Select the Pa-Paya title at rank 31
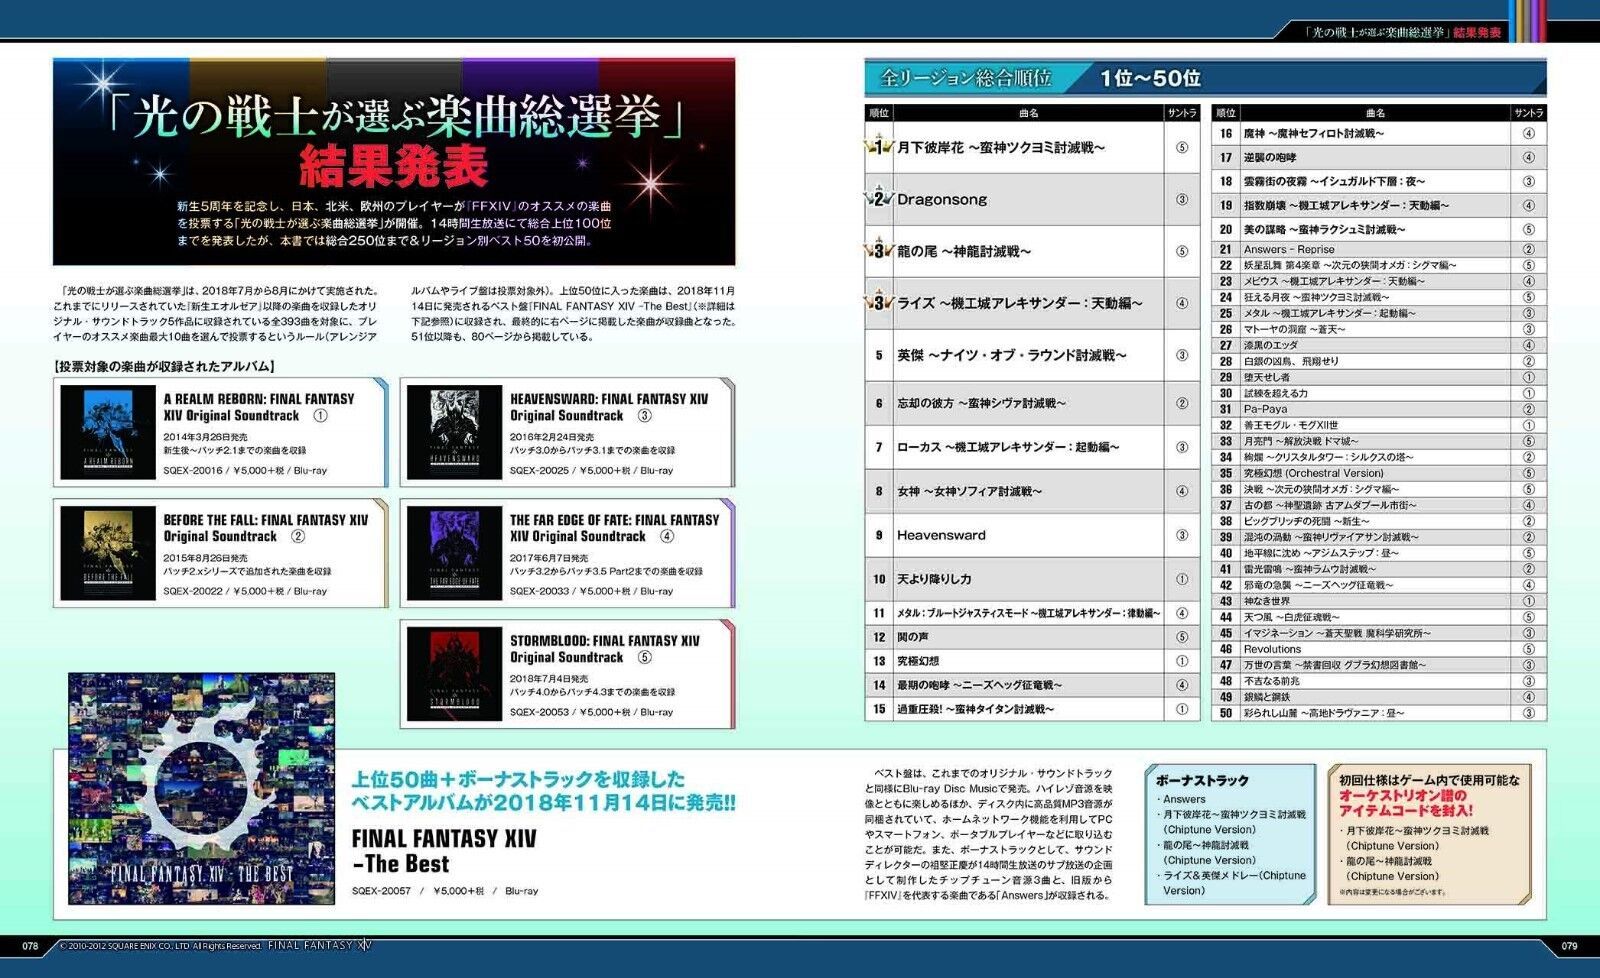The image size is (1600, 978). pyautogui.click(x=1265, y=409)
